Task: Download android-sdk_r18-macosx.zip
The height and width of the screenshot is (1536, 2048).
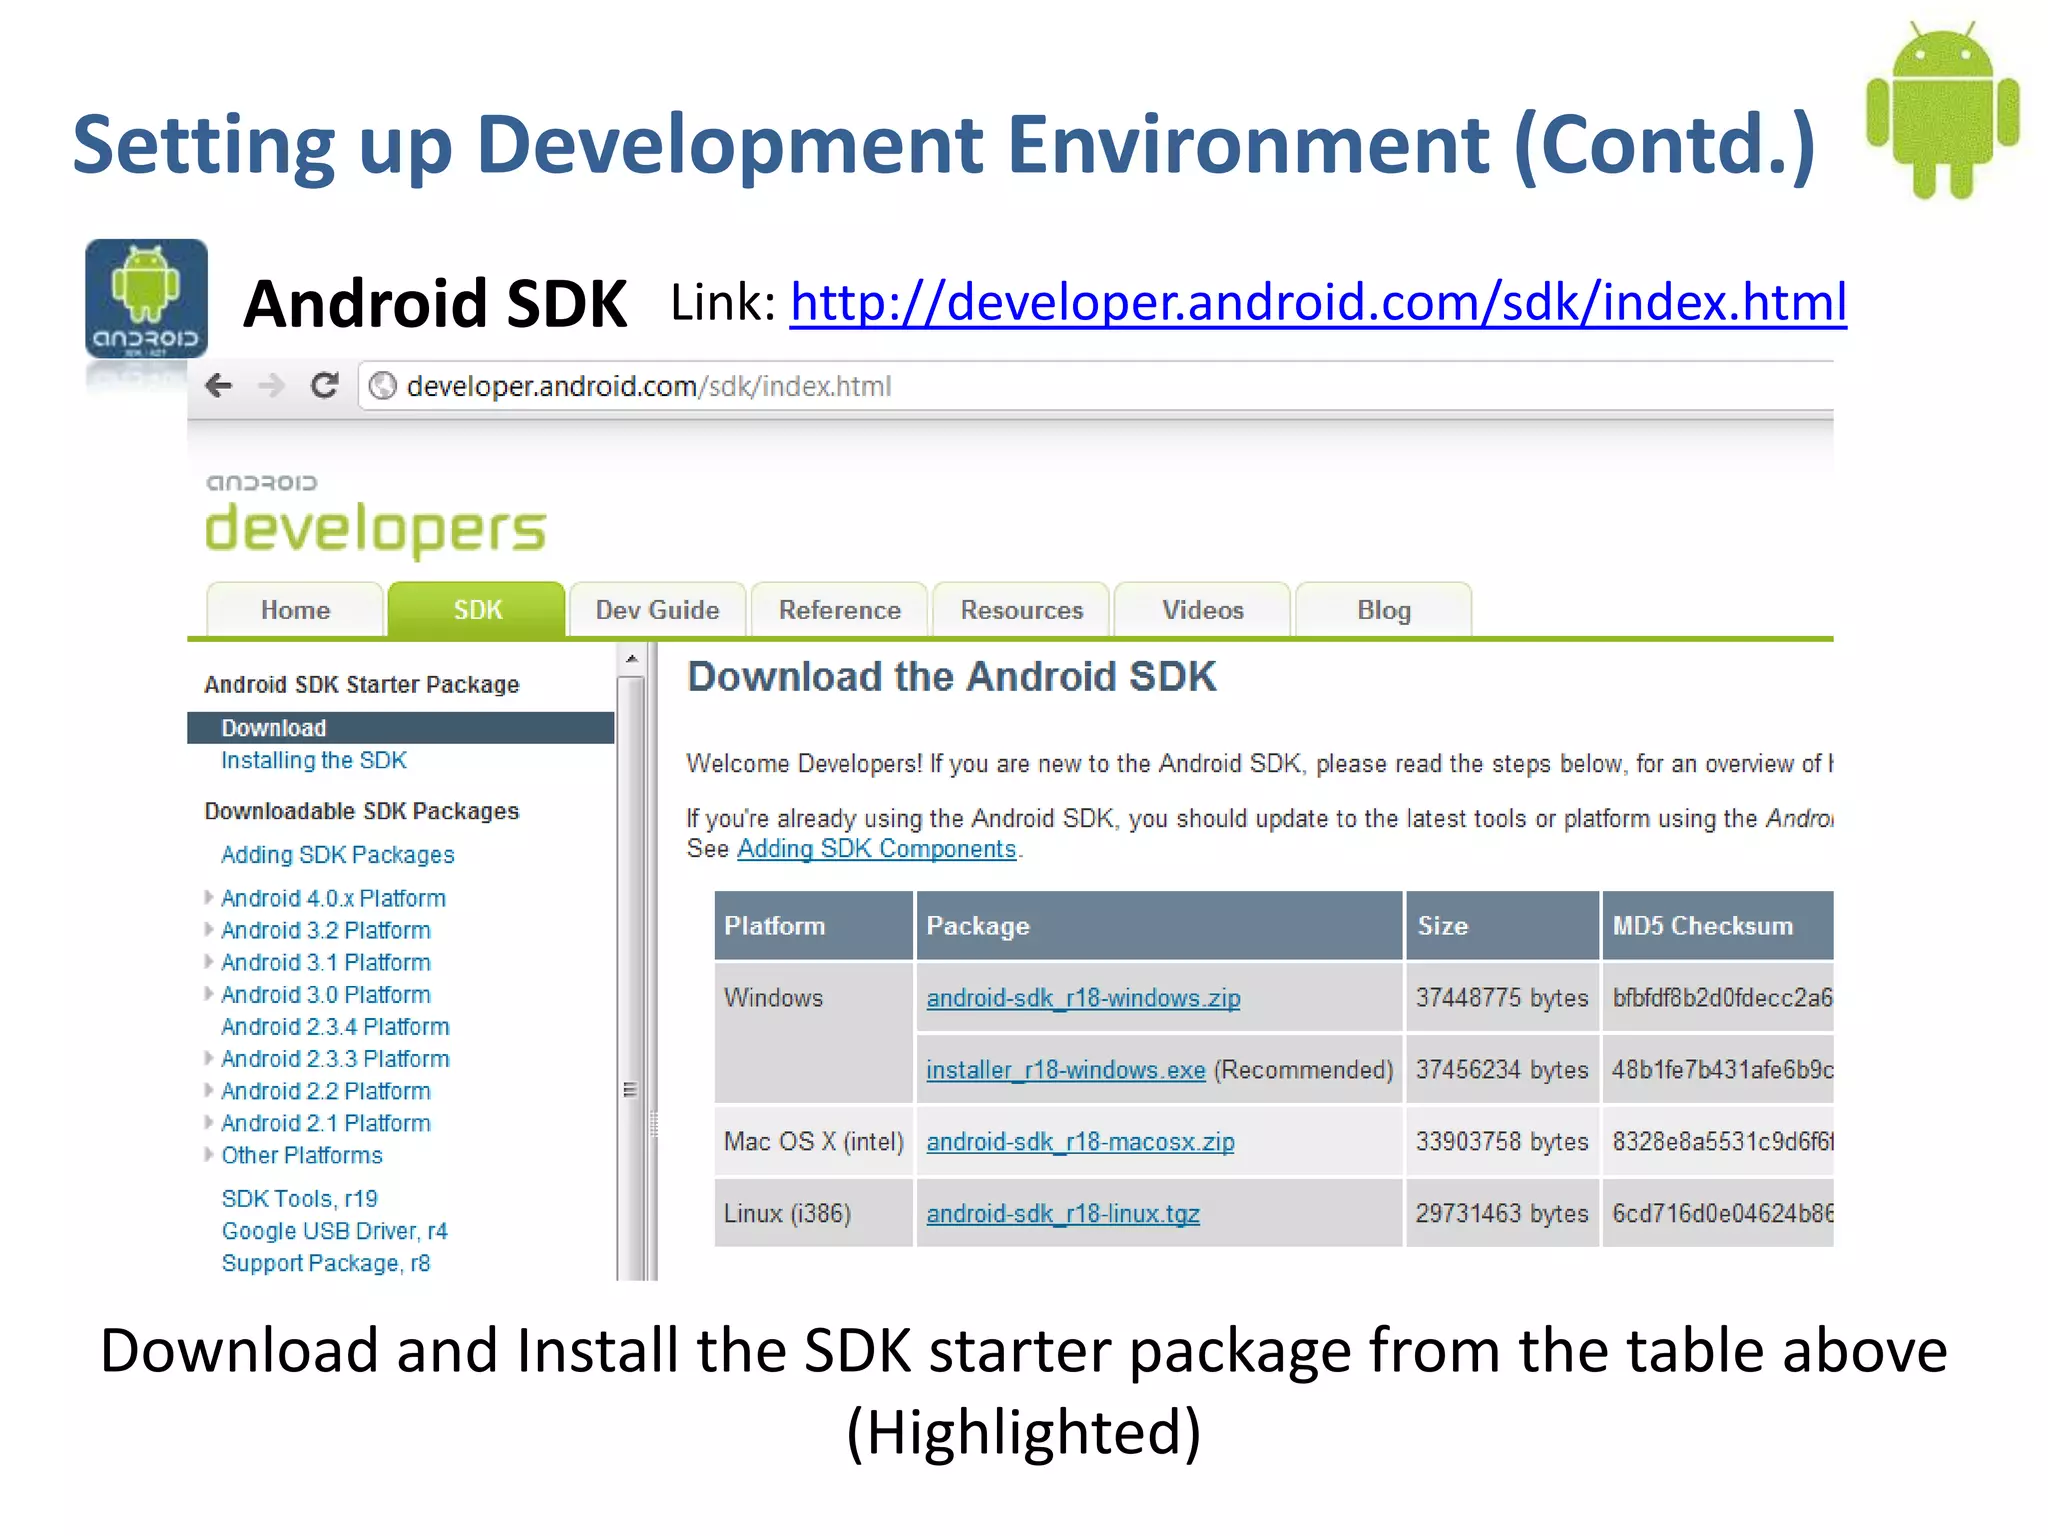Action: click(1080, 1142)
